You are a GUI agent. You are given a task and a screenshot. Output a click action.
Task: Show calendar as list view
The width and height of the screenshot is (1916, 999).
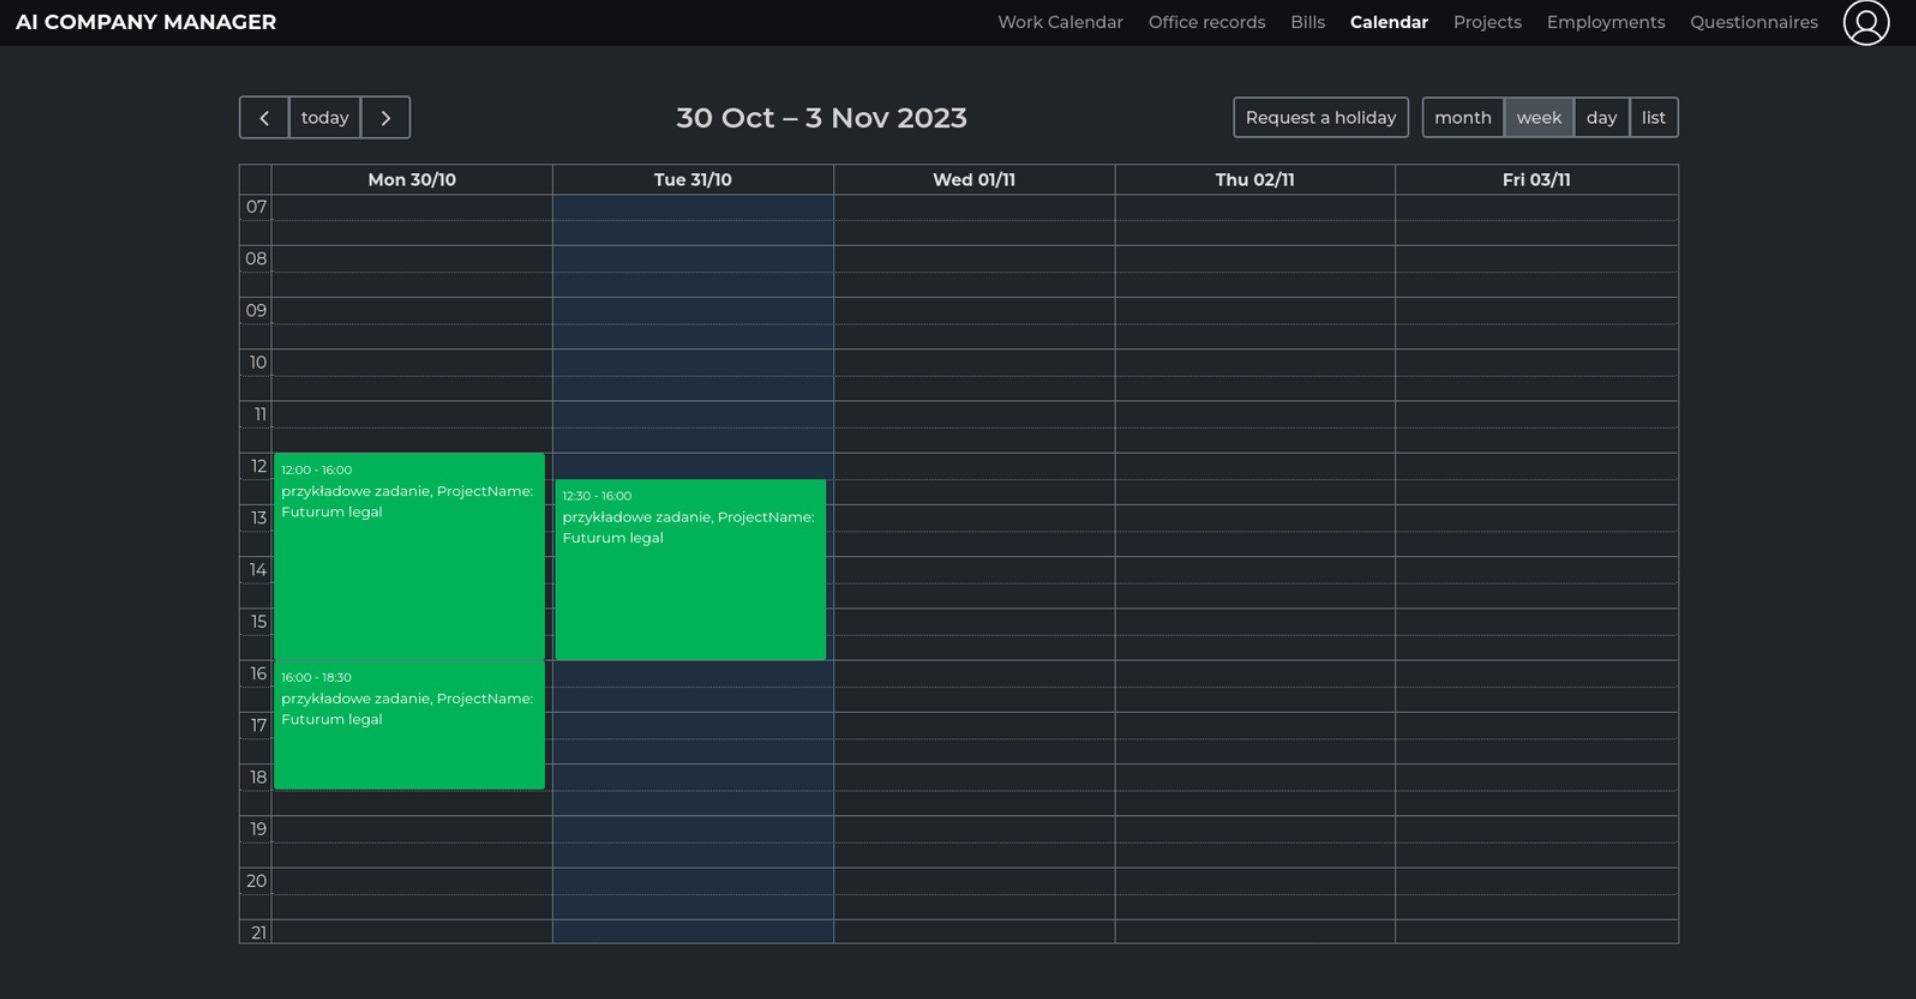(x=1653, y=118)
